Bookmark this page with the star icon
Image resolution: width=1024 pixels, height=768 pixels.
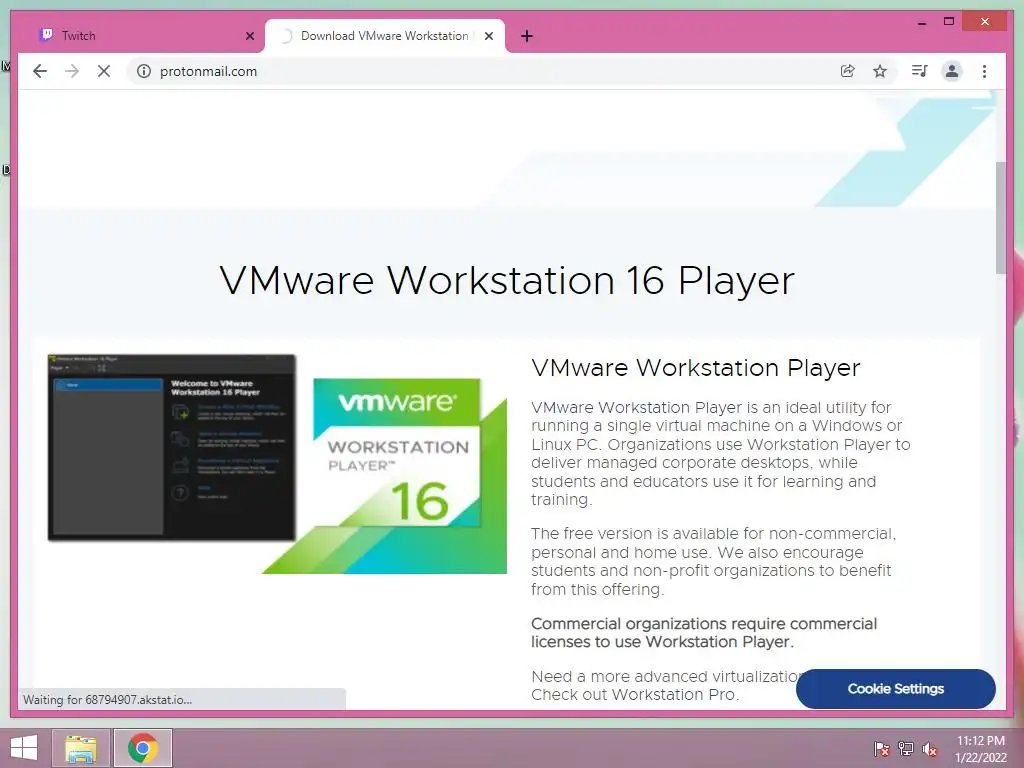(880, 71)
